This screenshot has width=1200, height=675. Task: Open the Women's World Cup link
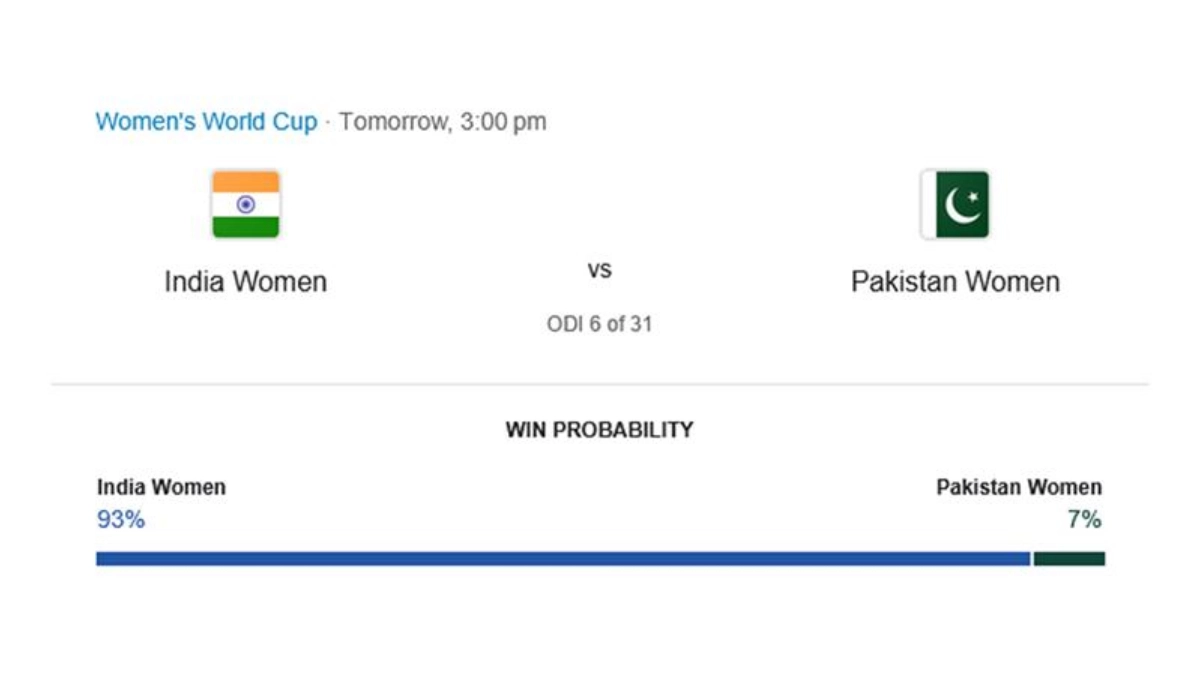pyautogui.click(x=206, y=122)
